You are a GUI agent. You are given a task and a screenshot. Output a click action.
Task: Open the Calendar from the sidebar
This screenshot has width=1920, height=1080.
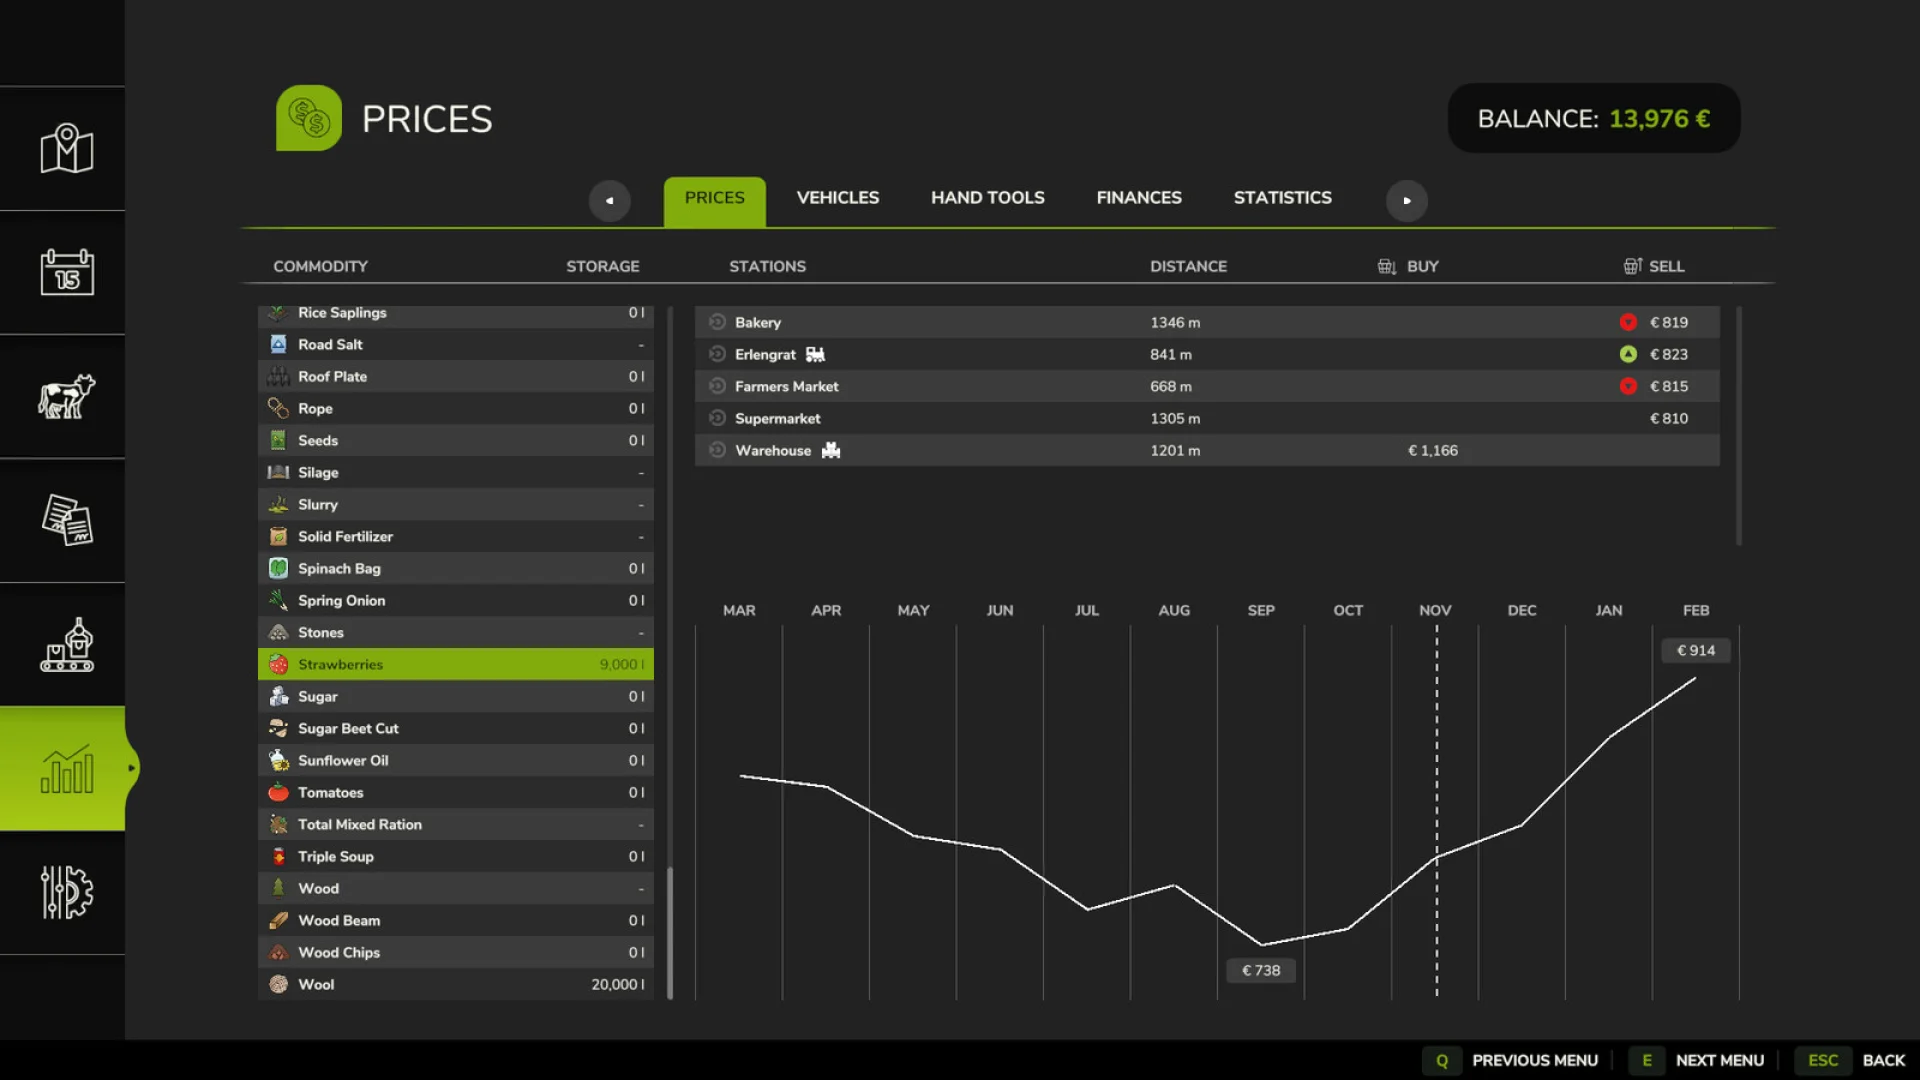pos(63,272)
